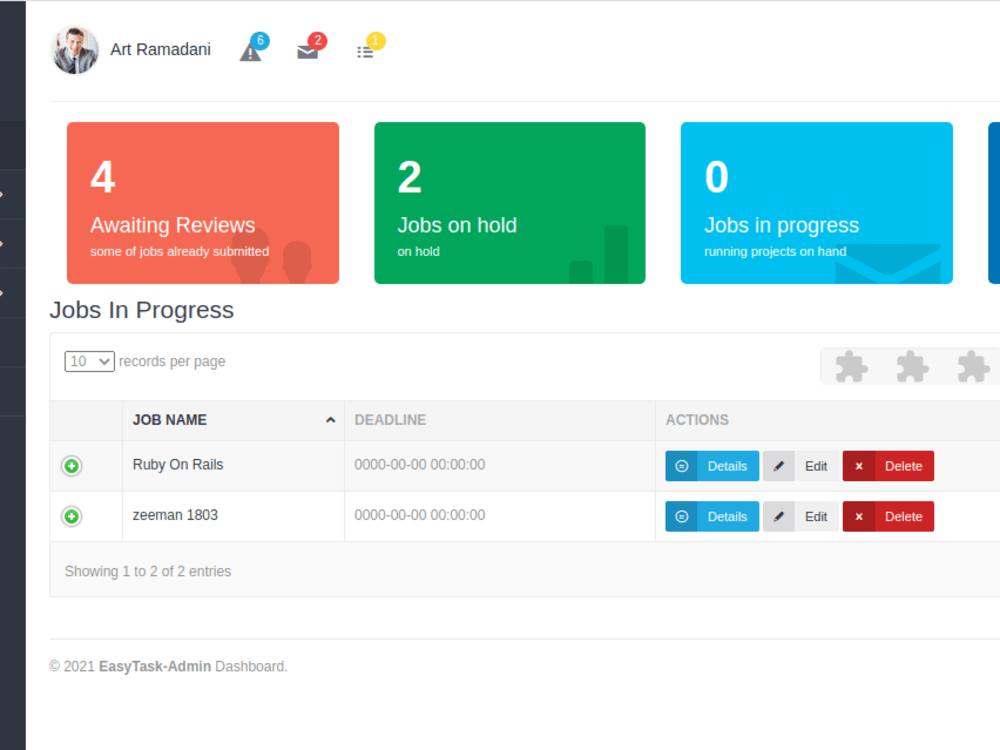Click Details button for Ruby On Rails

tap(712, 466)
